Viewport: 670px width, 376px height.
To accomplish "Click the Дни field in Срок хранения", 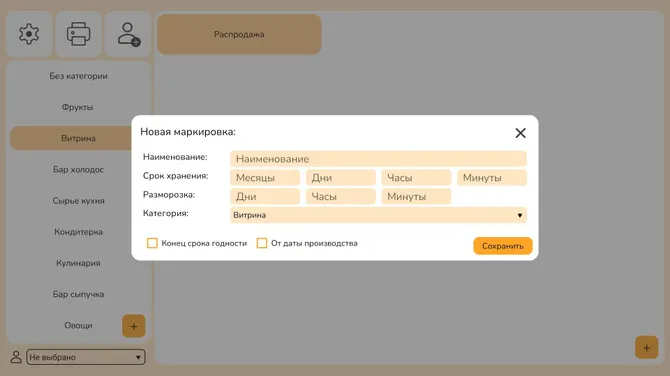I will [341, 177].
